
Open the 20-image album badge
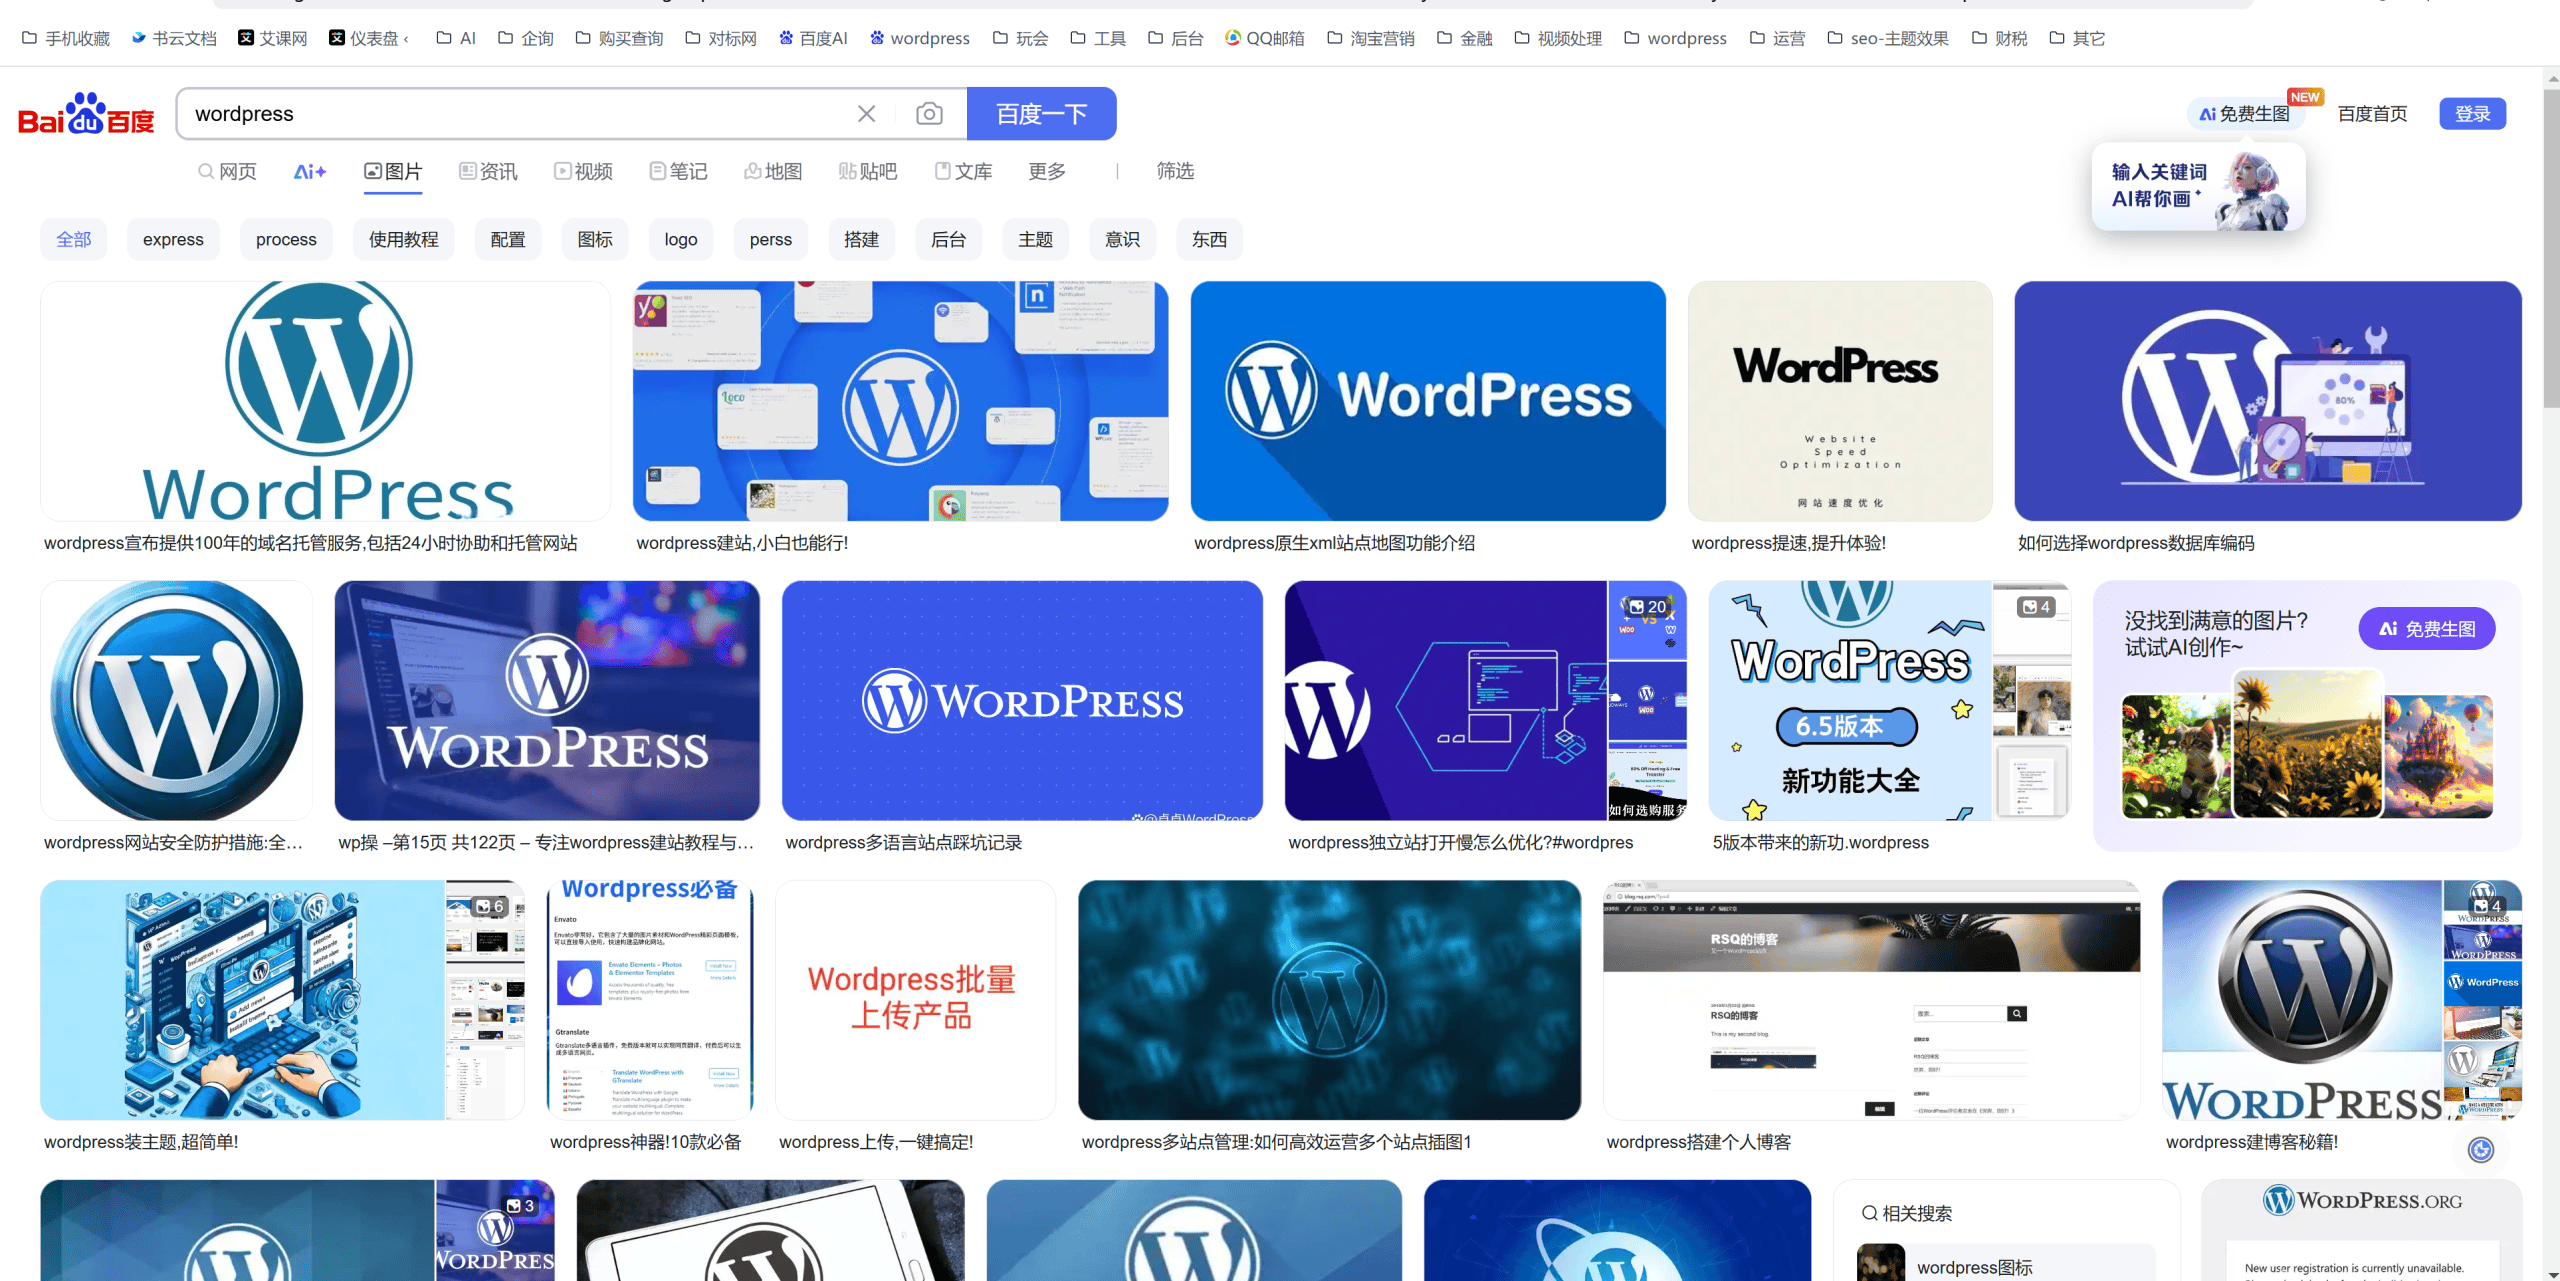click(1647, 607)
